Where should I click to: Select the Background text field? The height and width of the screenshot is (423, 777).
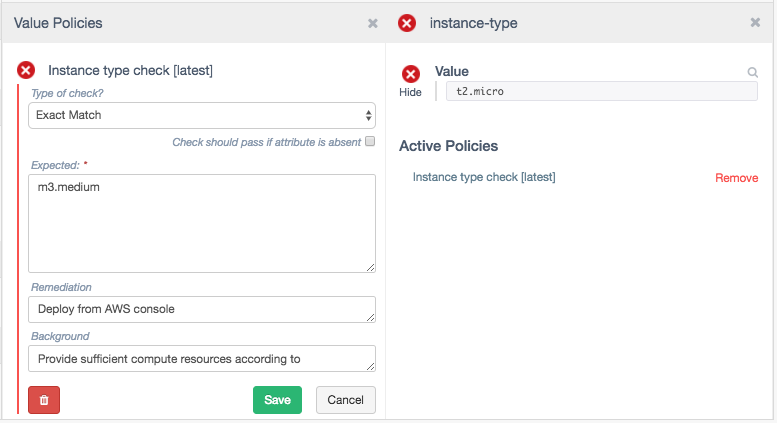pos(201,358)
